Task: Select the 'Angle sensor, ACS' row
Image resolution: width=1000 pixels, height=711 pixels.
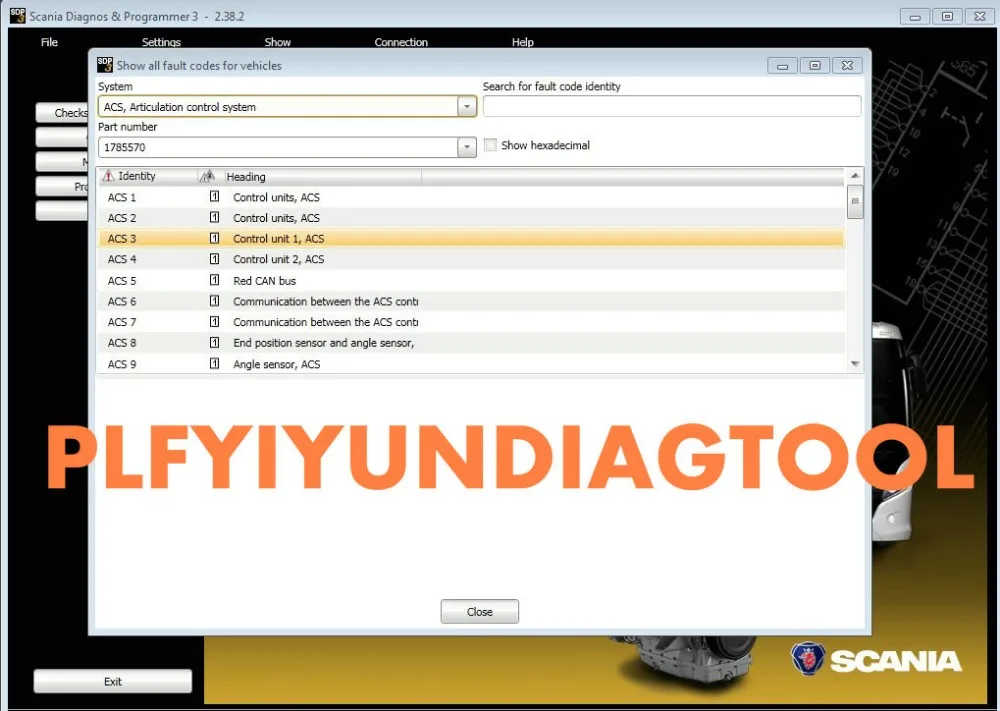Action: (471, 364)
